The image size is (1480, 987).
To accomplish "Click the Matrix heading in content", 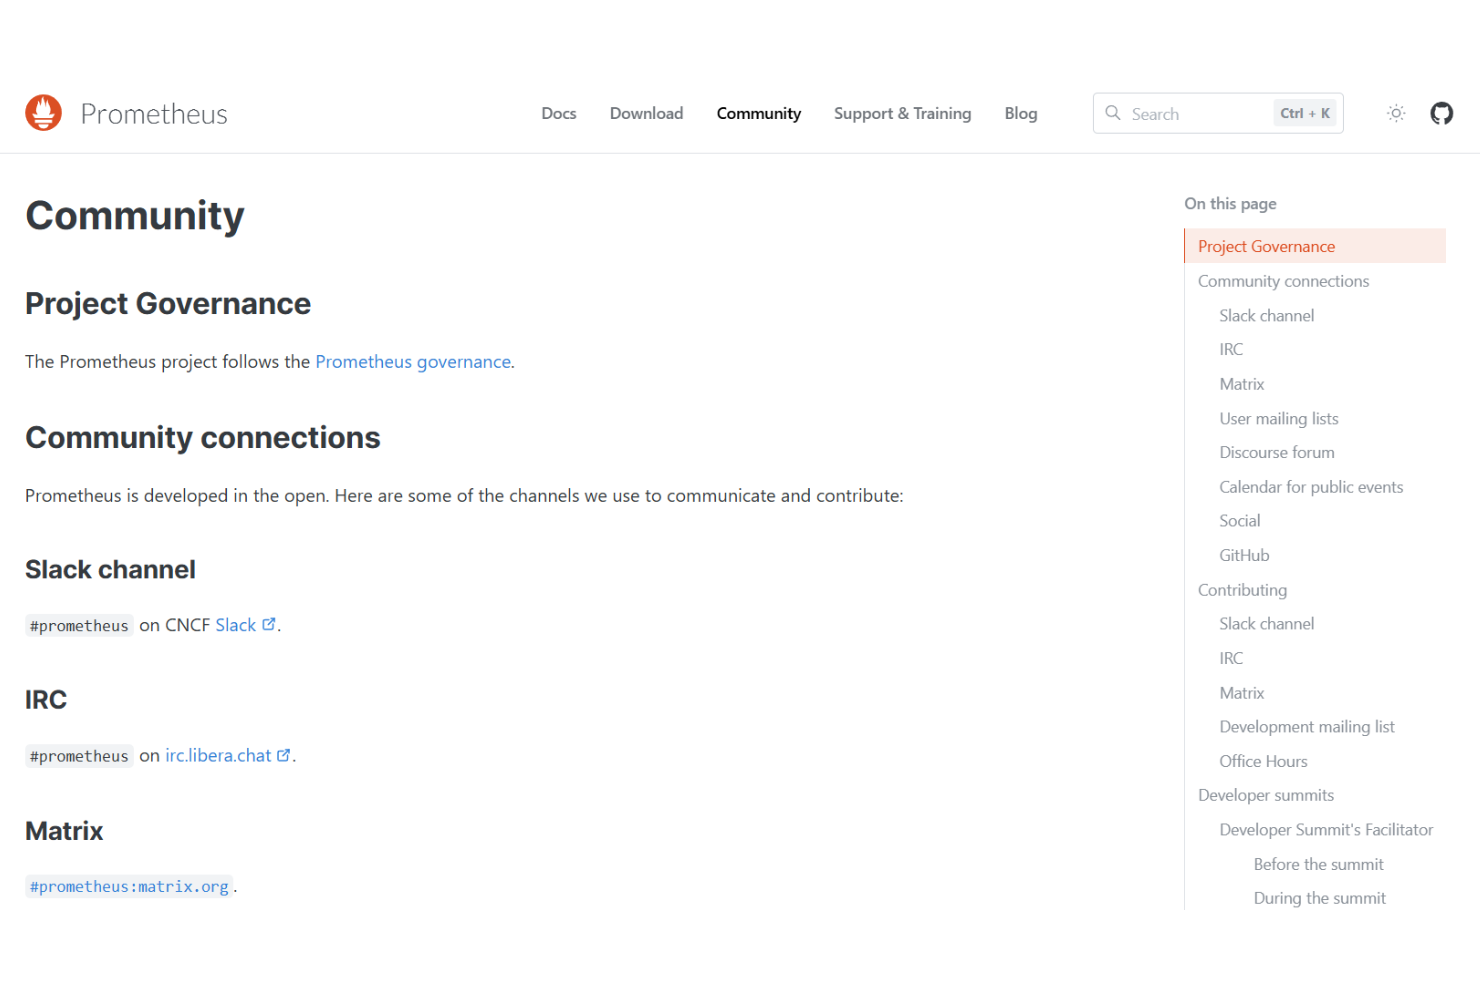I will 64,831.
